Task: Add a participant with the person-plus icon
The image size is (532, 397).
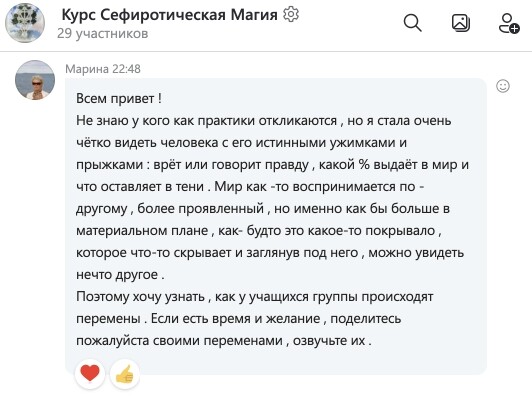Action: click(509, 23)
